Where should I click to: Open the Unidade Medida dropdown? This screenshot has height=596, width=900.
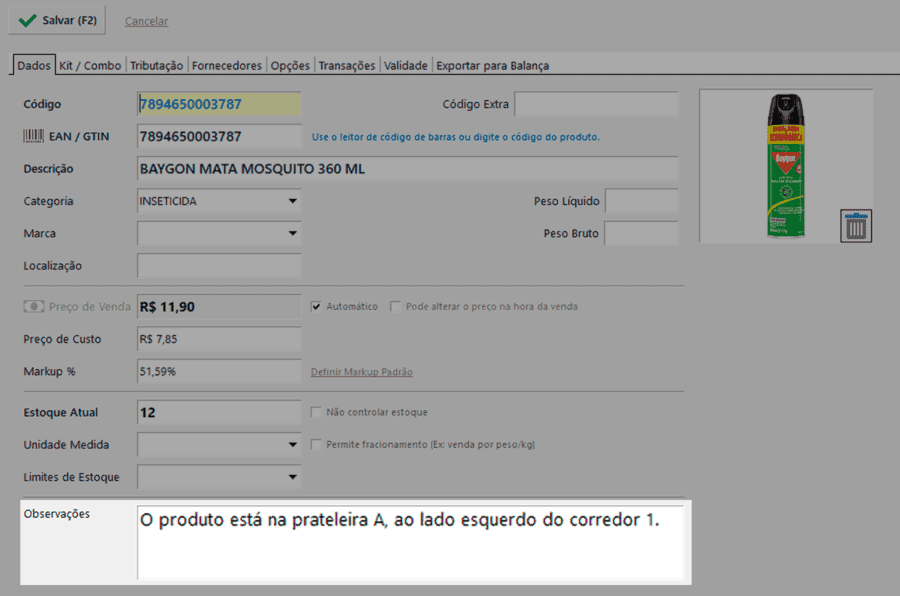tap(219, 444)
